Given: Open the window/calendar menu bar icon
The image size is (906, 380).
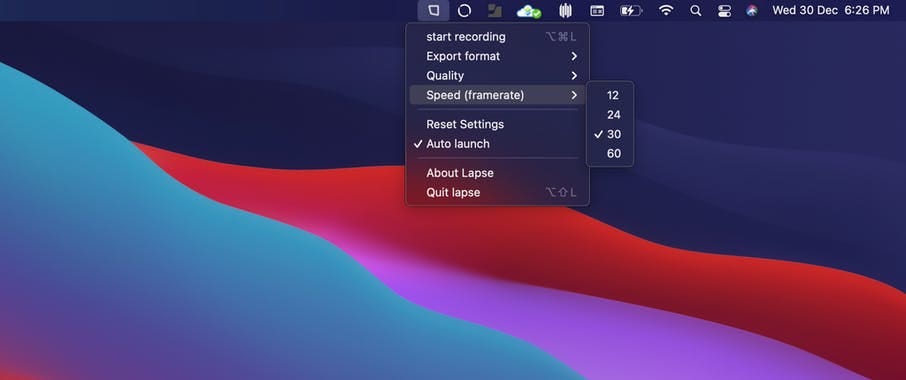Looking at the screenshot, I should 597,10.
